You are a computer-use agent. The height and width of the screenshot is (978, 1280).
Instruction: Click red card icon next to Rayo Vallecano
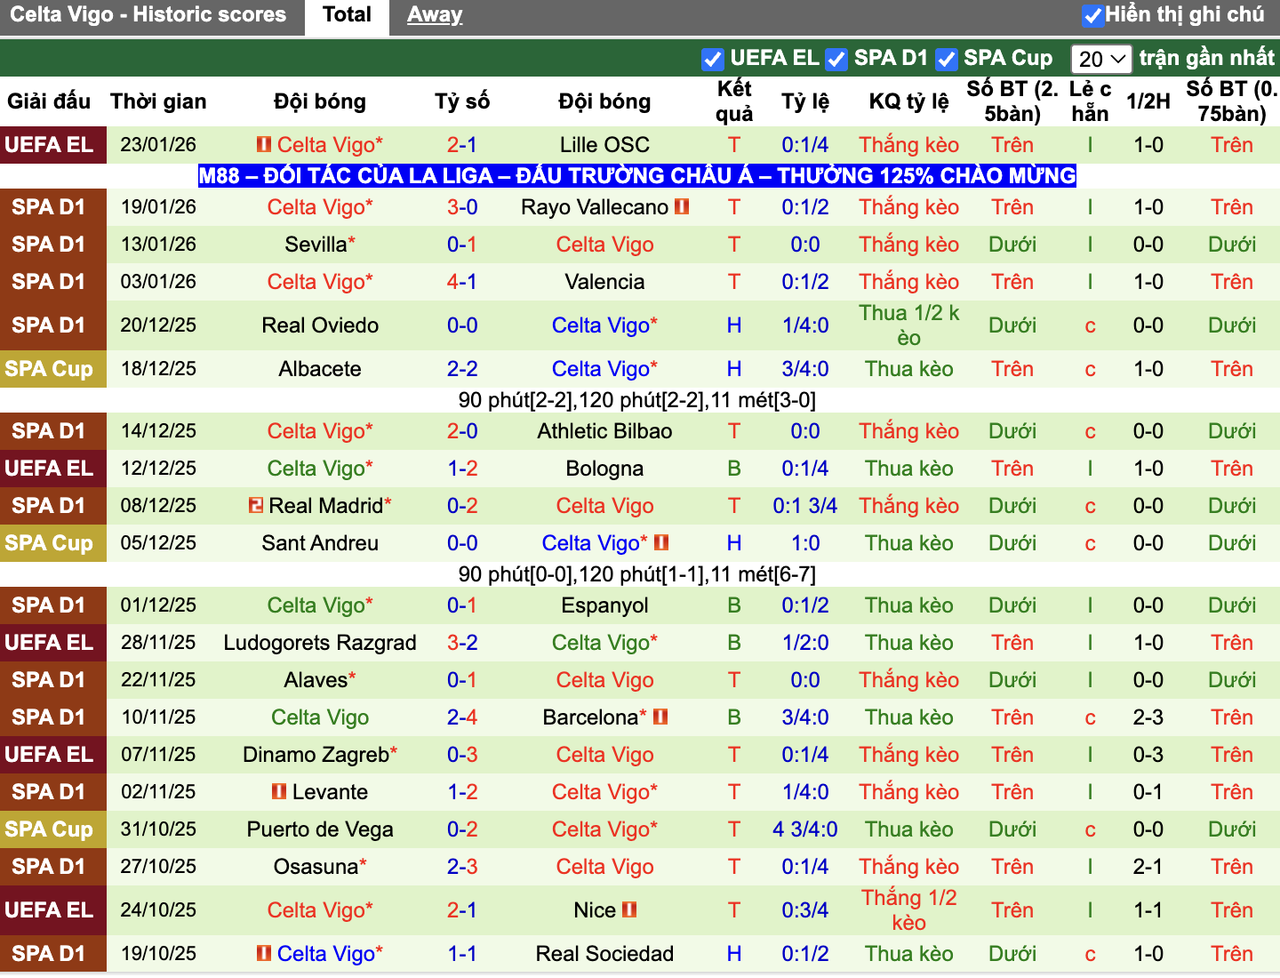(x=682, y=207)
